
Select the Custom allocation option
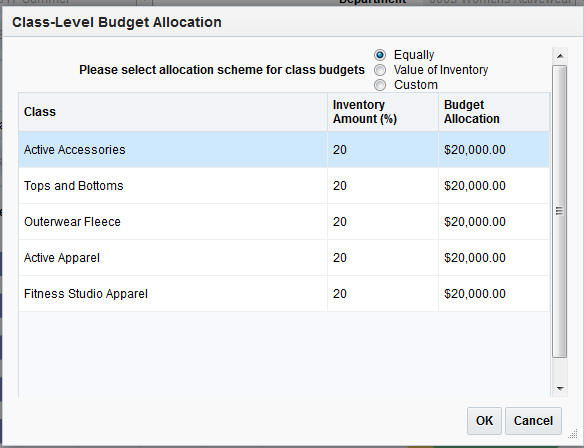[380, 85]
